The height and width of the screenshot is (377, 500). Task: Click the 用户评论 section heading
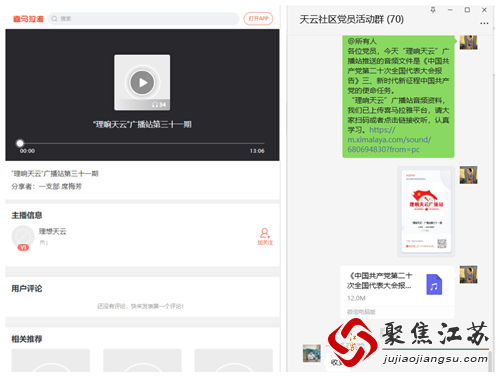click(x=27, y=289)
